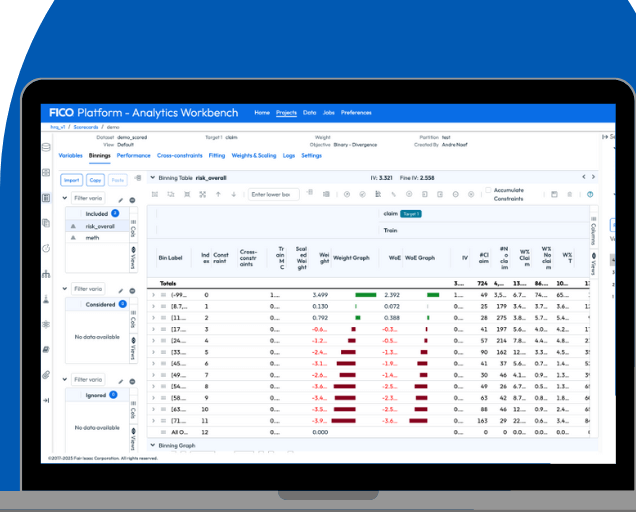Switch to the Weights & Scaling tab
The width and height of the screenshot is (636, 512).
[254, 155]
